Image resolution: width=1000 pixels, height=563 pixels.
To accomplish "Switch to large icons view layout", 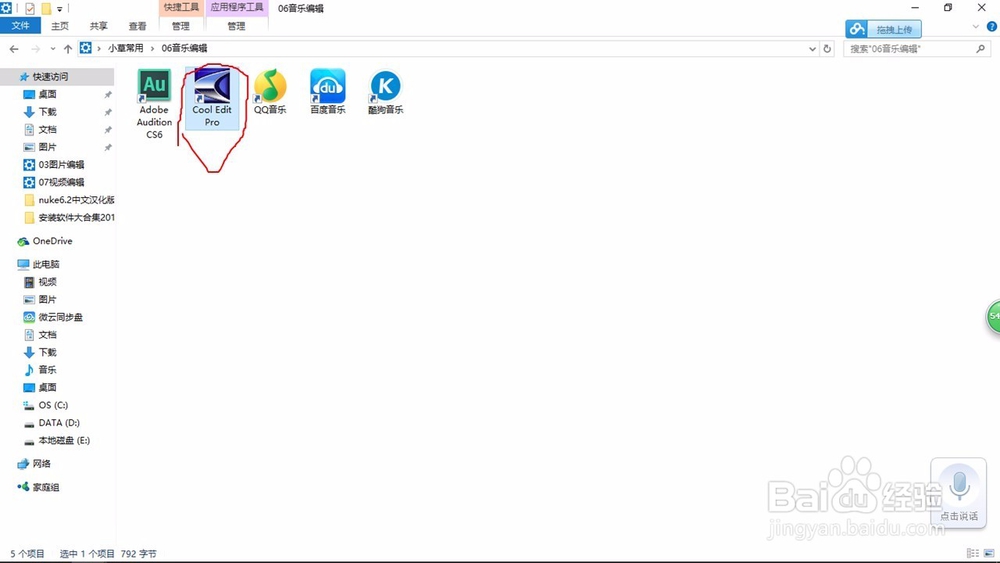I will coord(989,553).
